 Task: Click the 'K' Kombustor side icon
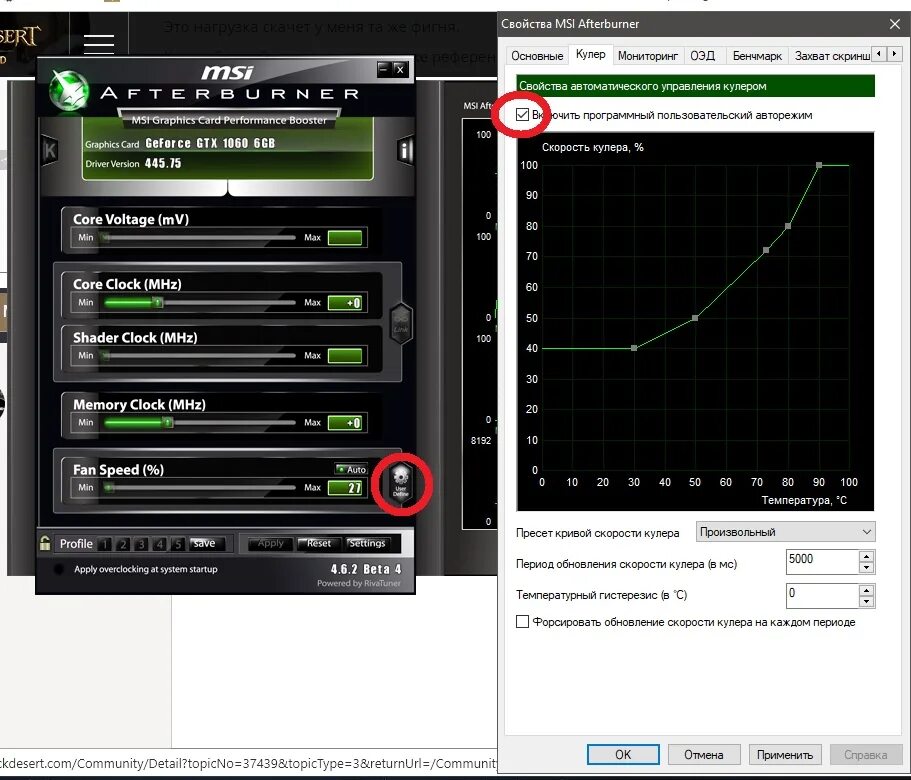click(x=50, y=150)
